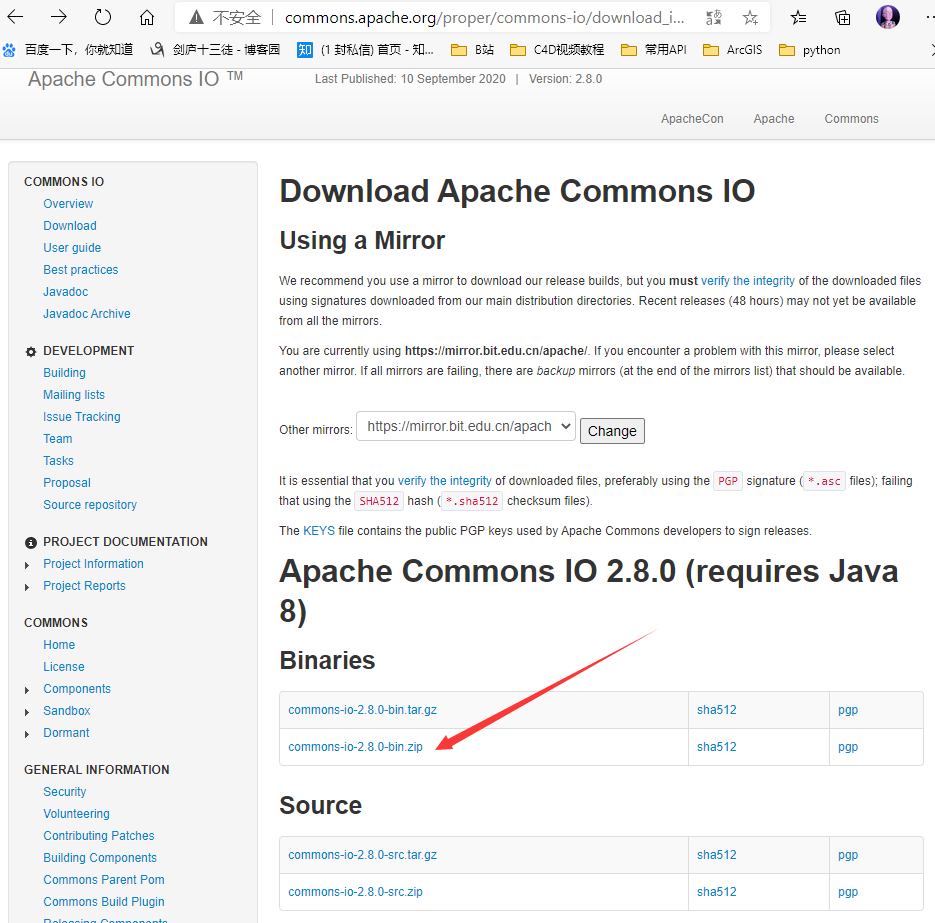Screen dimensions: 935x923
Task: Expand the Project Information tree arrow
Action: 28,565
